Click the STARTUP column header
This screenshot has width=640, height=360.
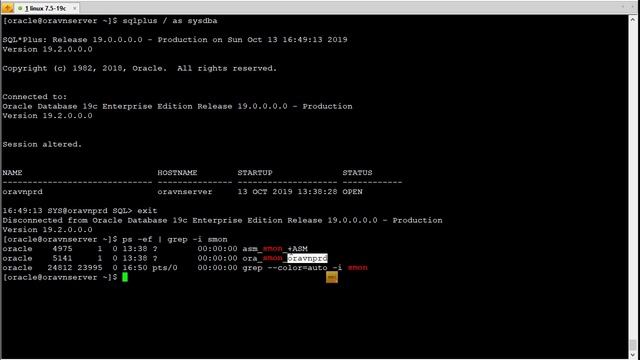tap(255, 173)
